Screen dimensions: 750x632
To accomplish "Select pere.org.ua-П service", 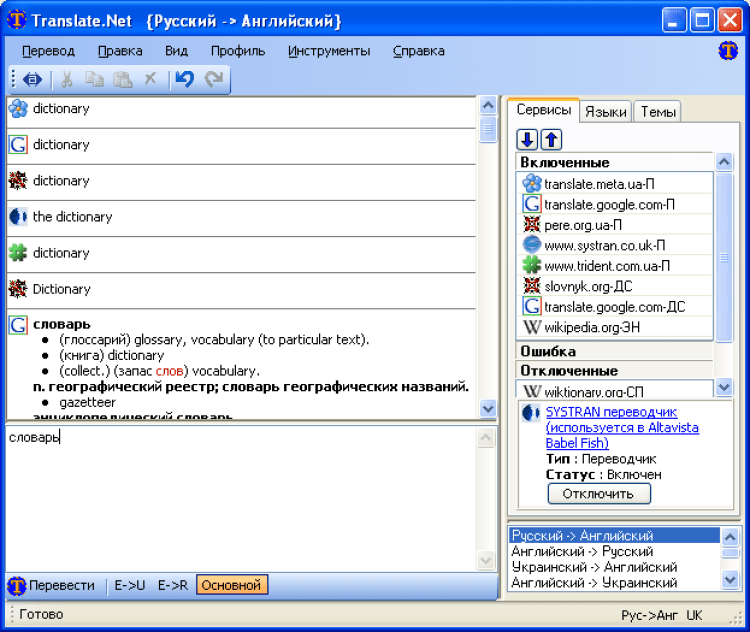I will click(x=615, y=225).
